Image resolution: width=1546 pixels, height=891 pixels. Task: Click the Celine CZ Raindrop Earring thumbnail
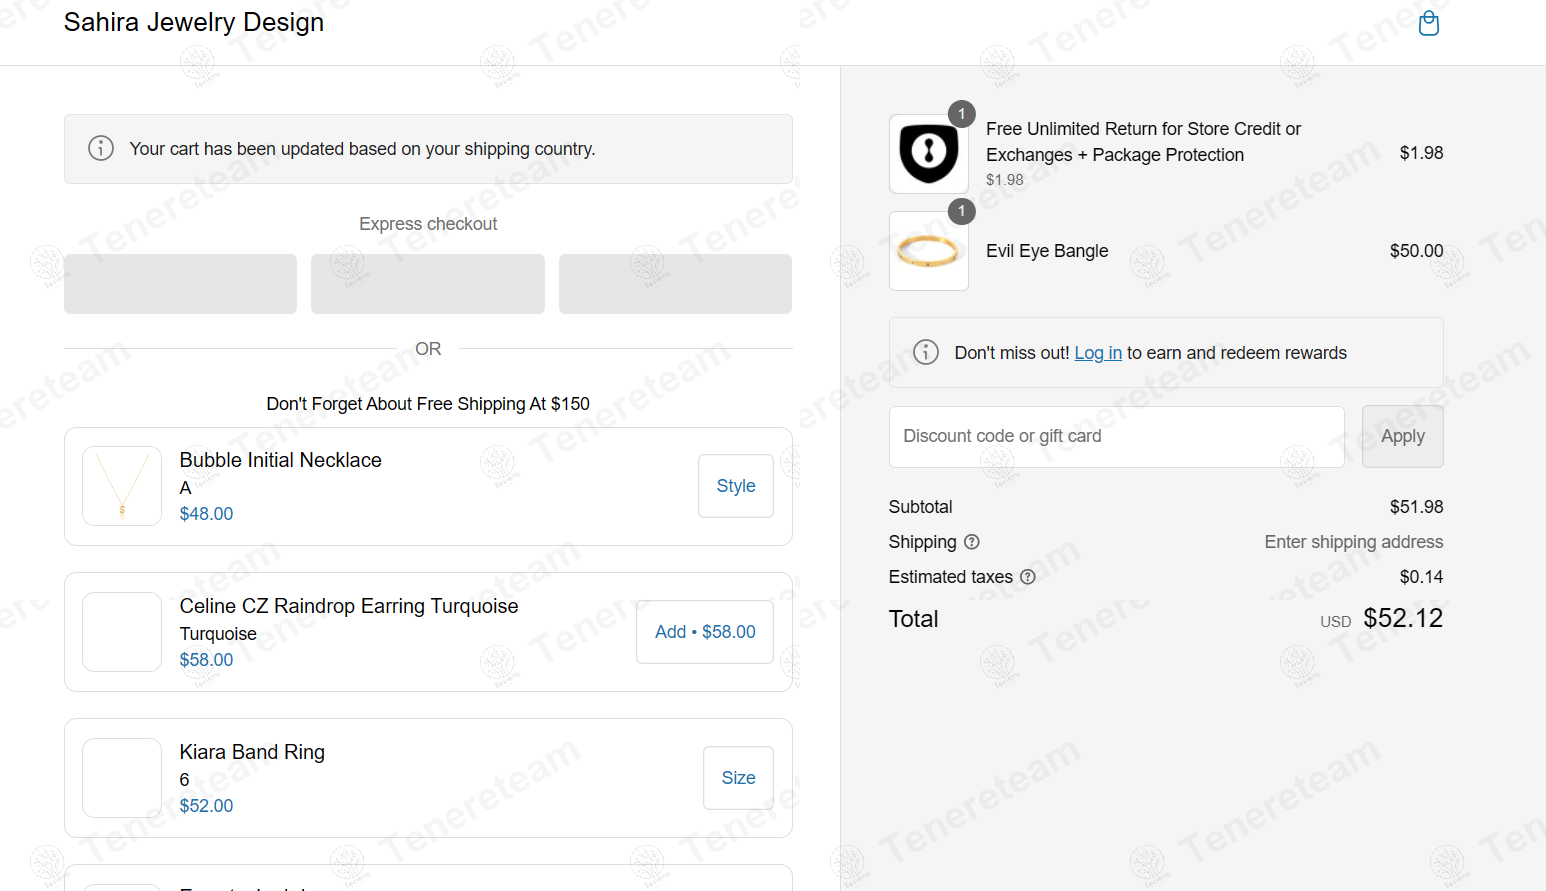click(122, 632)
